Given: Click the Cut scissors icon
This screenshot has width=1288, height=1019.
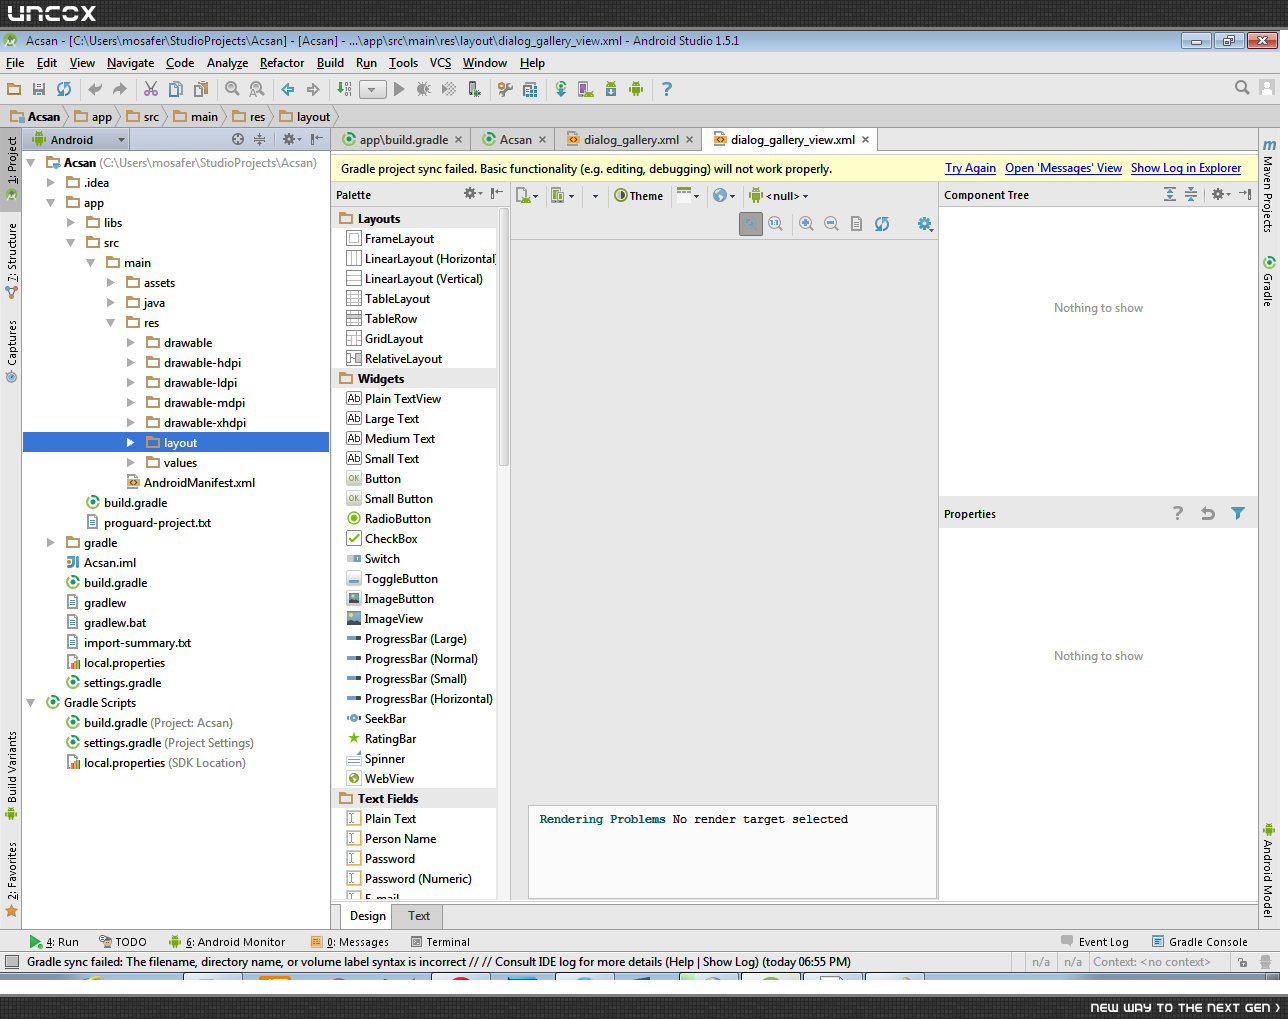Looking at the screenshot, I should [x=151, y=89].
